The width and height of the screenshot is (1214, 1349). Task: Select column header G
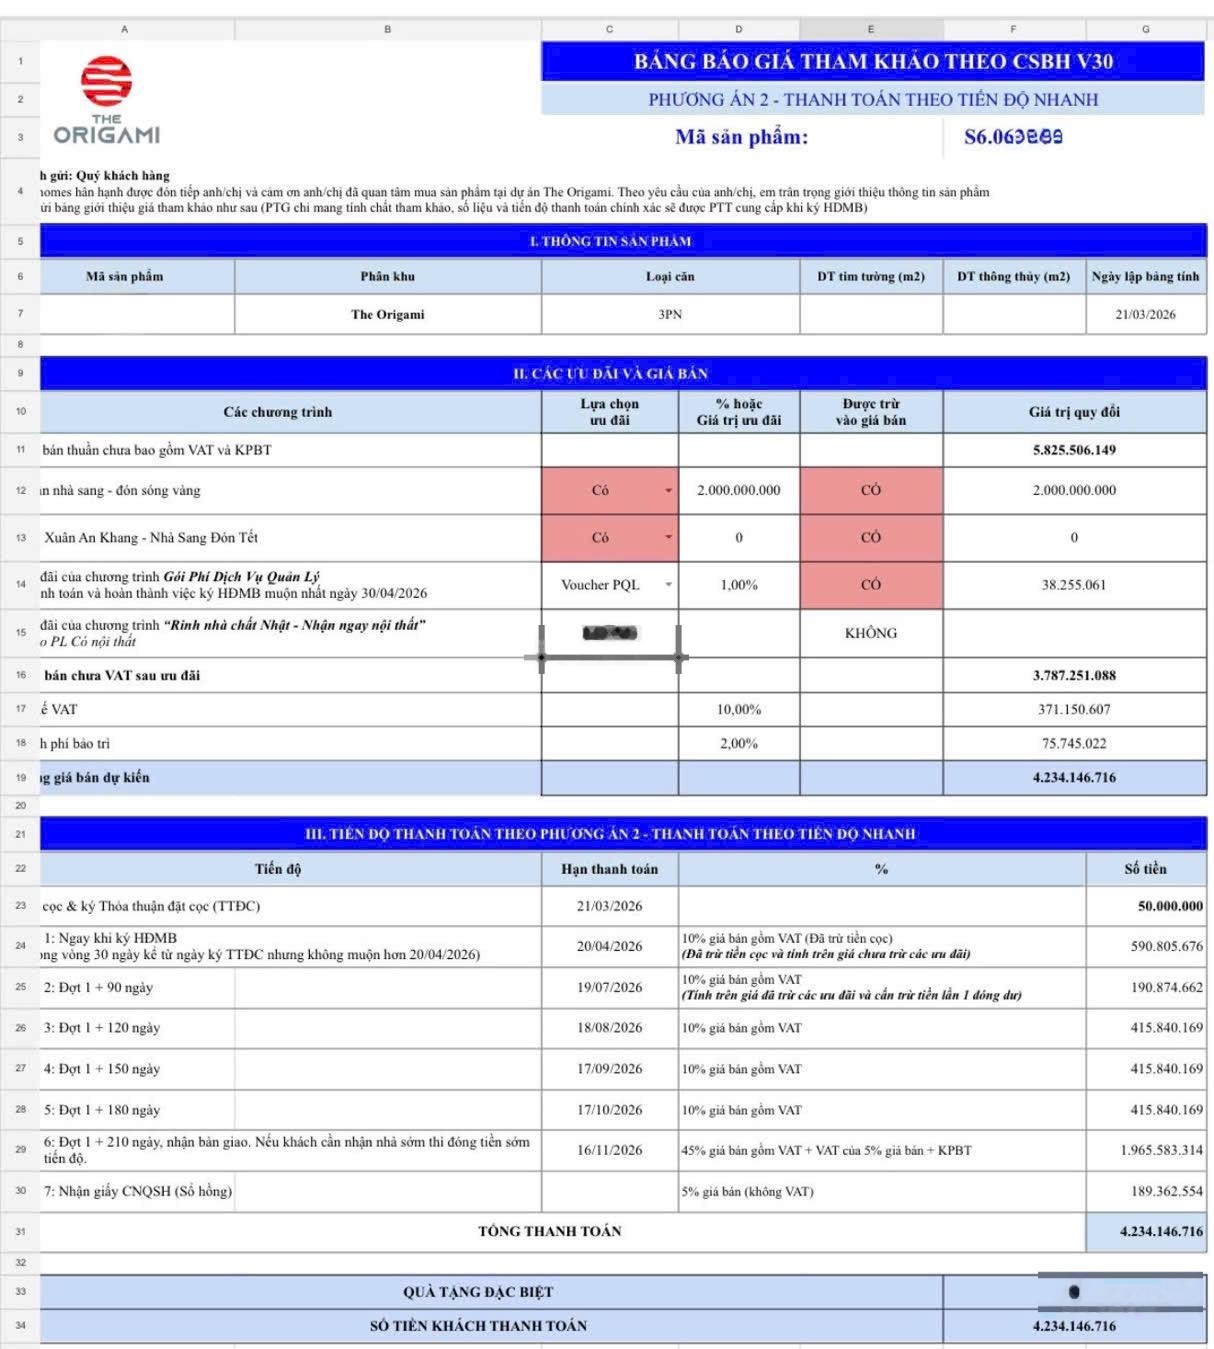click(x=1146, y=29)
